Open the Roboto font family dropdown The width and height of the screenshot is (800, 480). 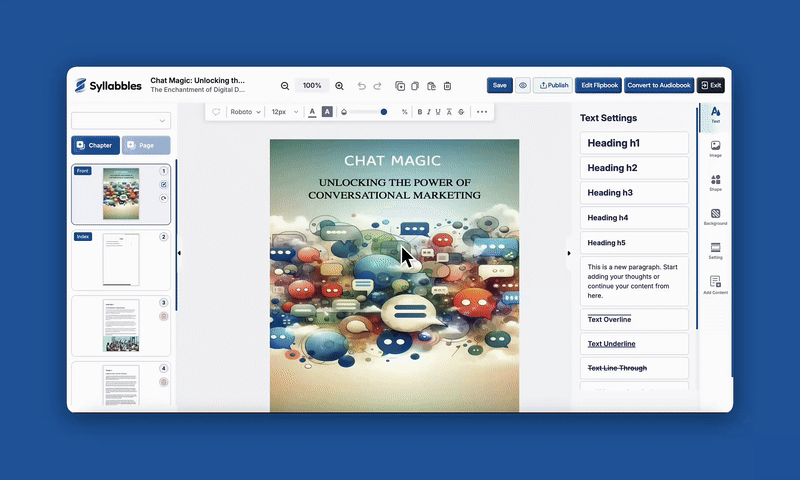(x=245, y=112)
